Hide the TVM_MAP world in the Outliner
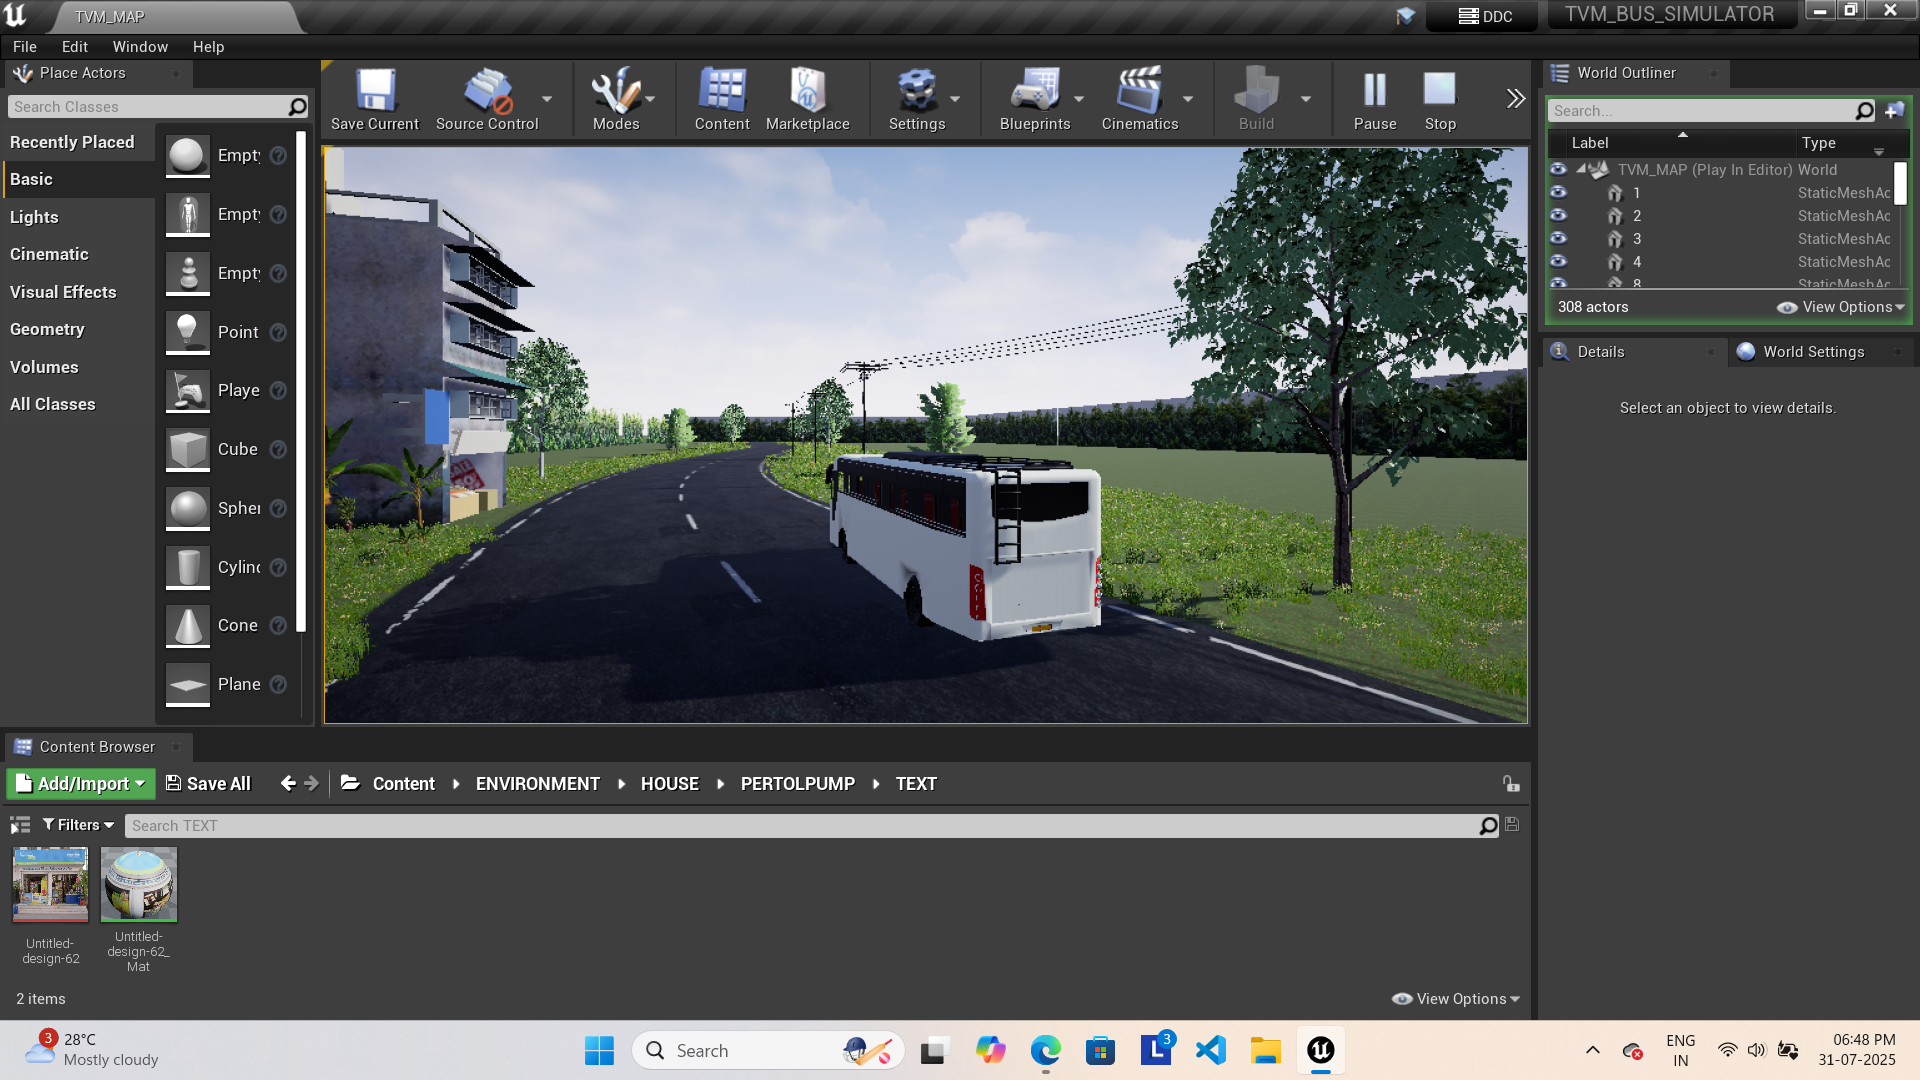 coord(1558,170)
